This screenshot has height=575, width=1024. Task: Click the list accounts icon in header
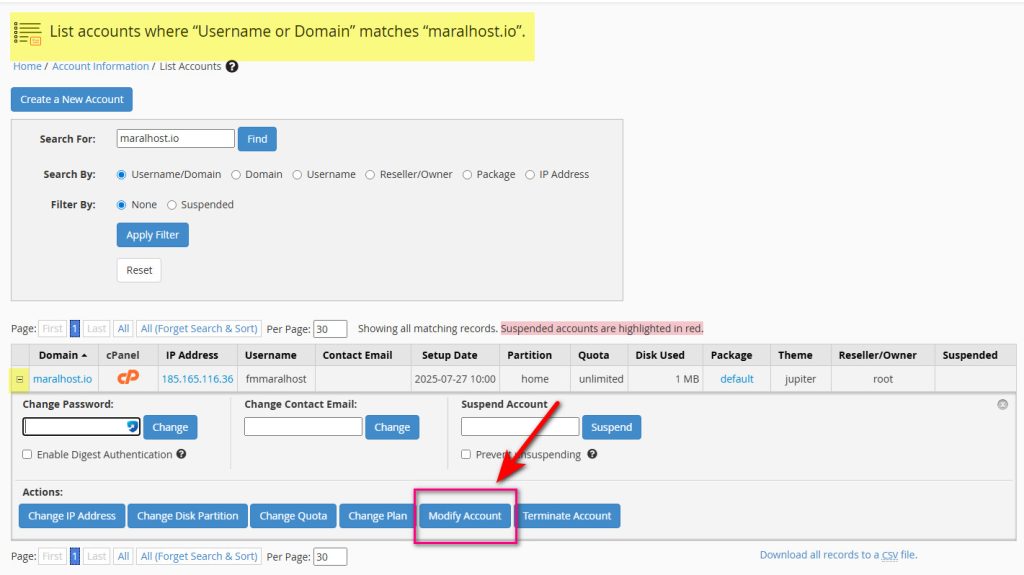coord(28,33)
